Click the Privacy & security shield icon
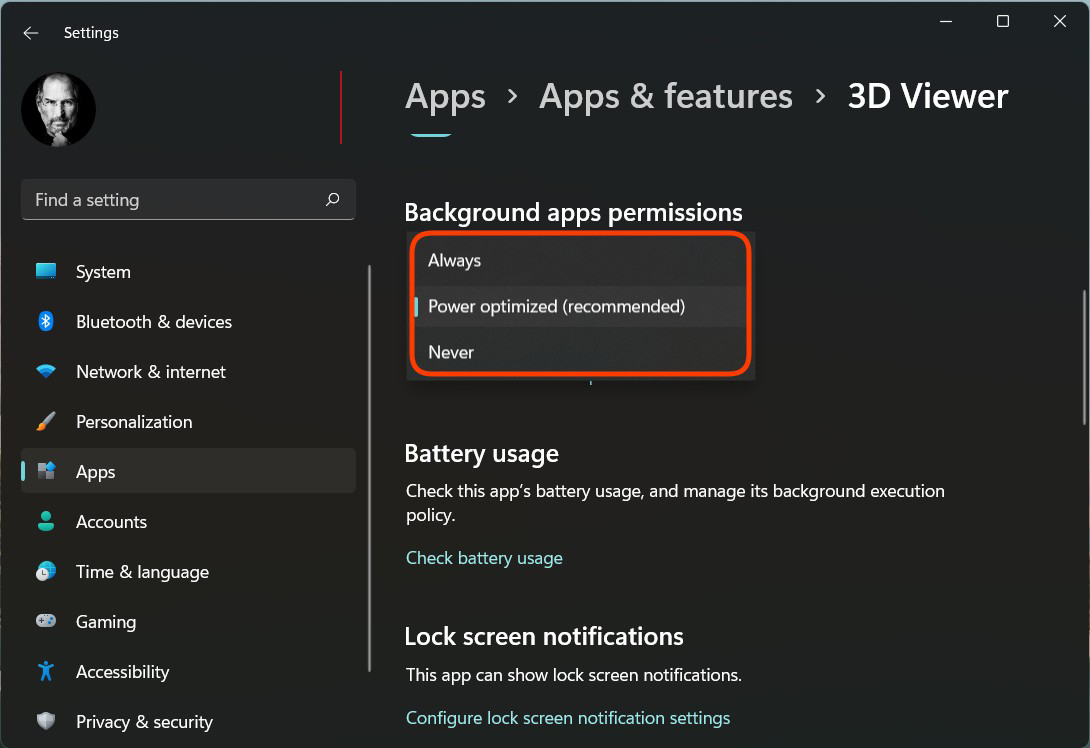Image resolution: width=1090 pixels, height=748 pixels. (x=46, y=721)
